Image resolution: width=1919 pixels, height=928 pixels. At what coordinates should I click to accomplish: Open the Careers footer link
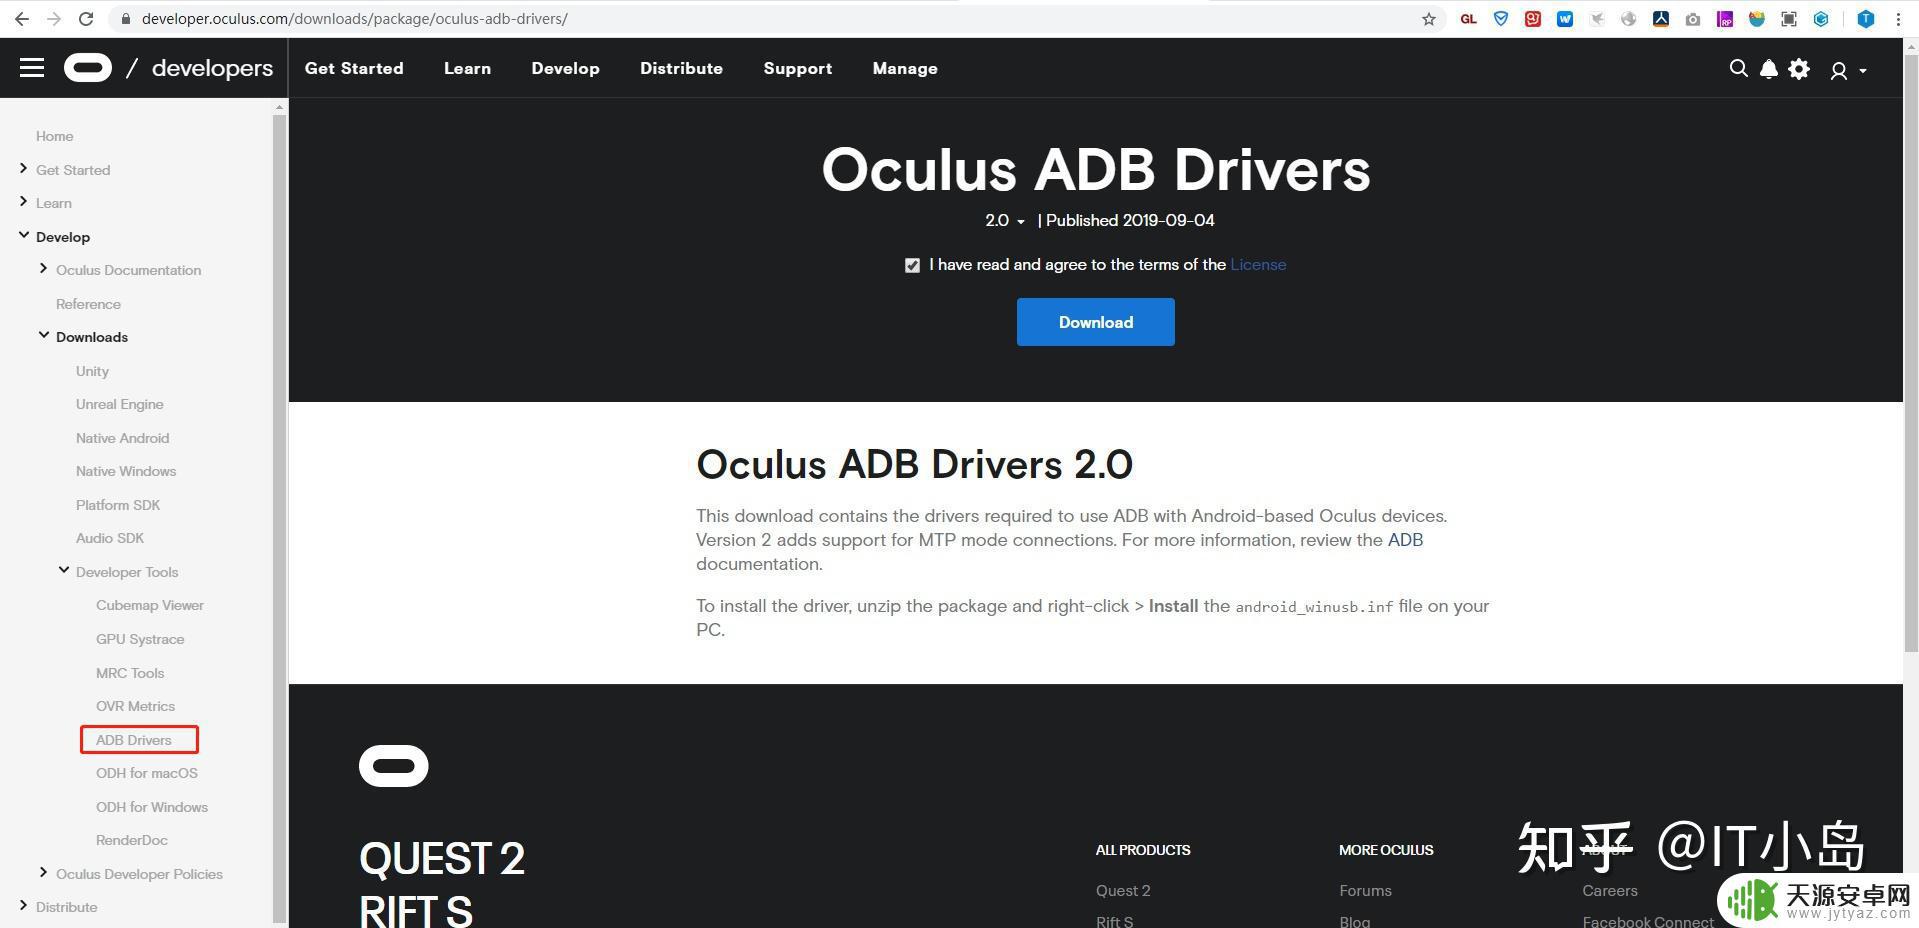tap(1610, 891)
